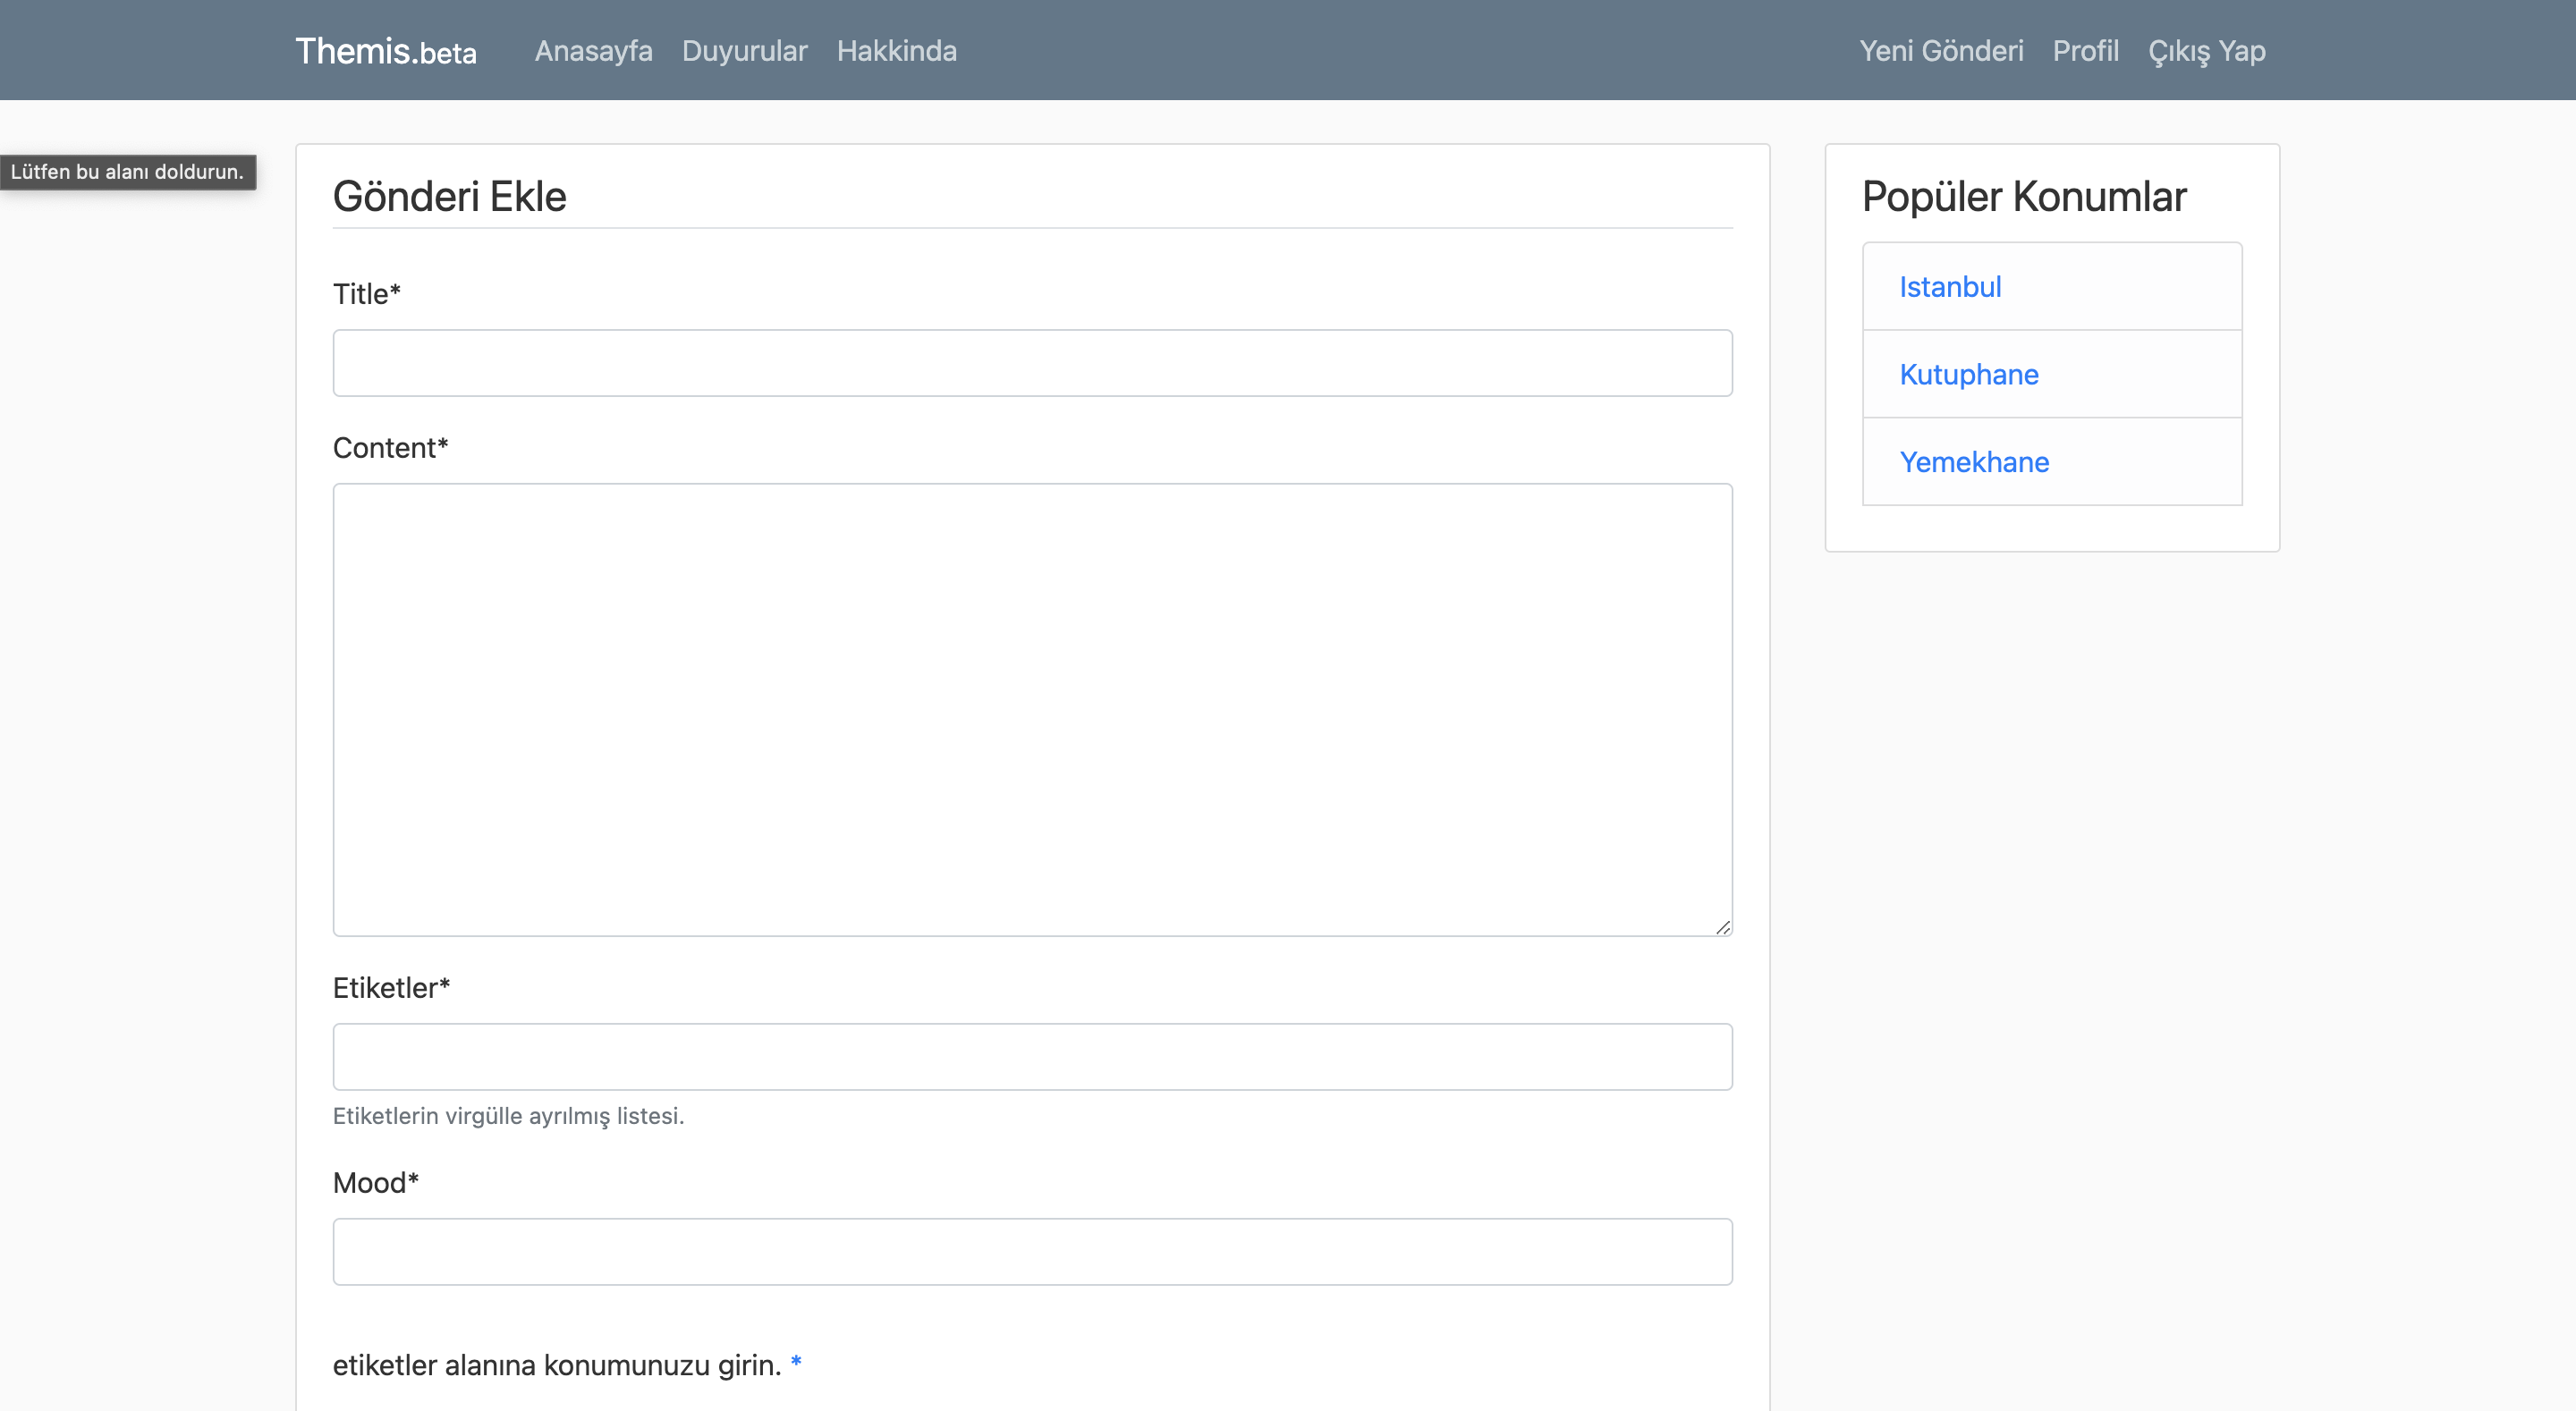The height and width of the screenshot is (1411, 2576).
Task: Open the Hakkinda page
Action: tap(896, 51)
